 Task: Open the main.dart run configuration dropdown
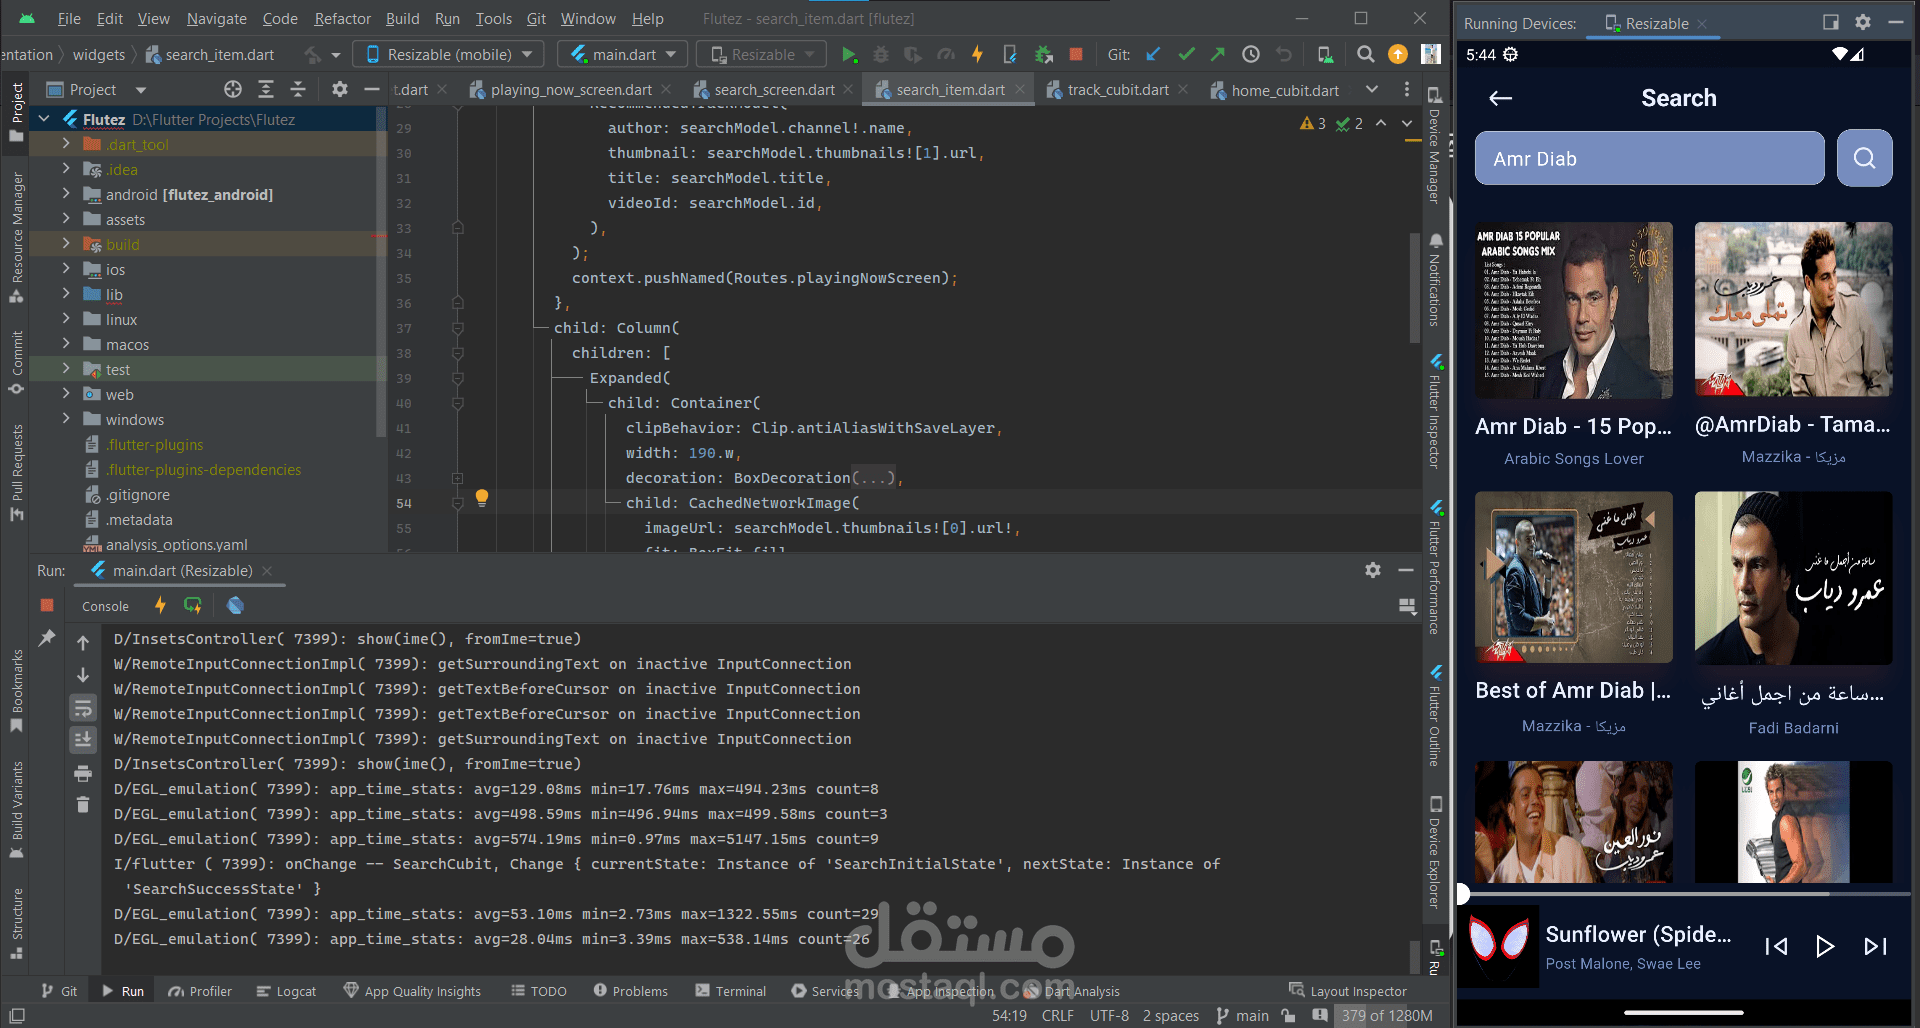[x=623, y=55]
